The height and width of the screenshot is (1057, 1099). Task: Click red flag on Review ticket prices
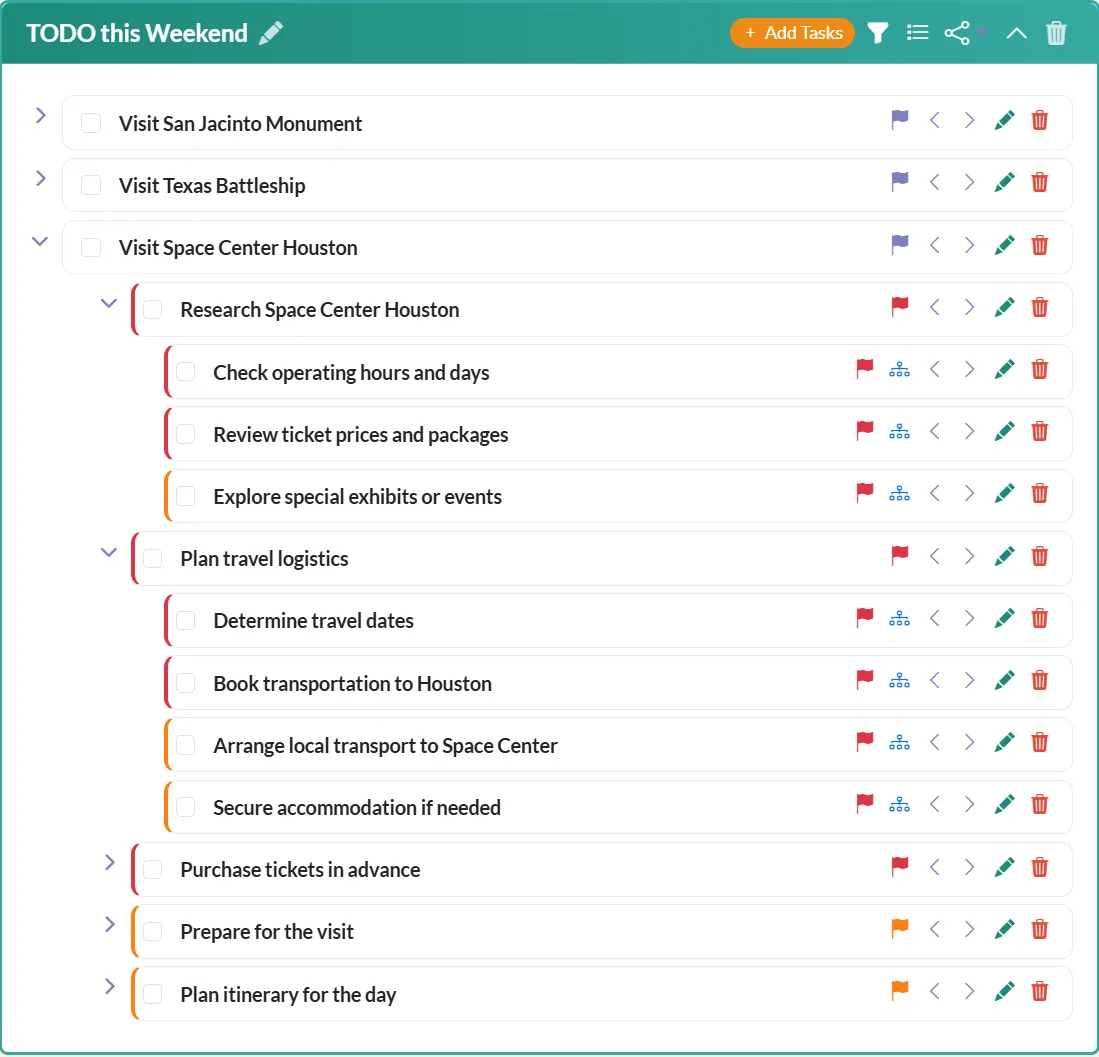pos(865,432)
